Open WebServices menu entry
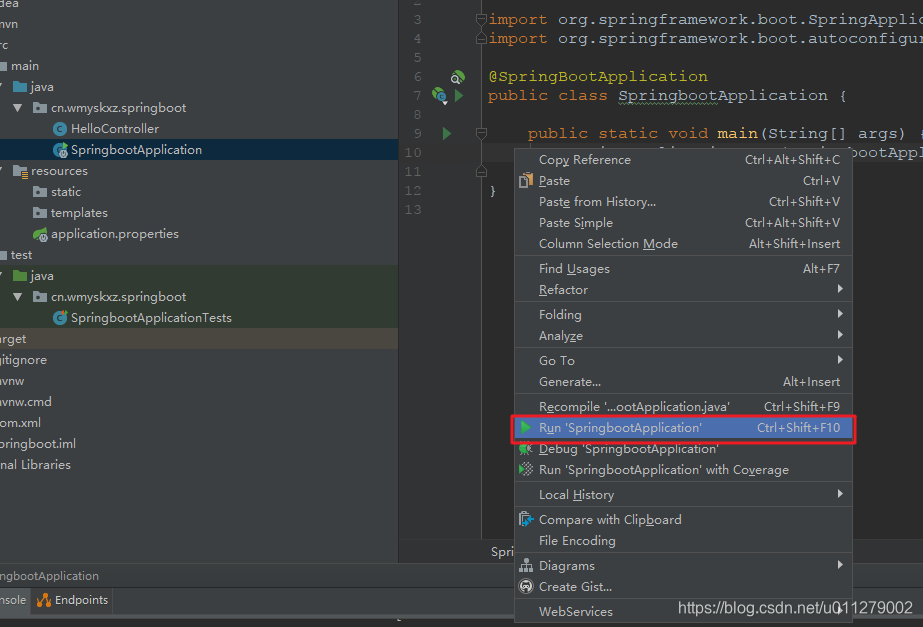The width and height of the screenshot is (923, 627). click(683, 612)
